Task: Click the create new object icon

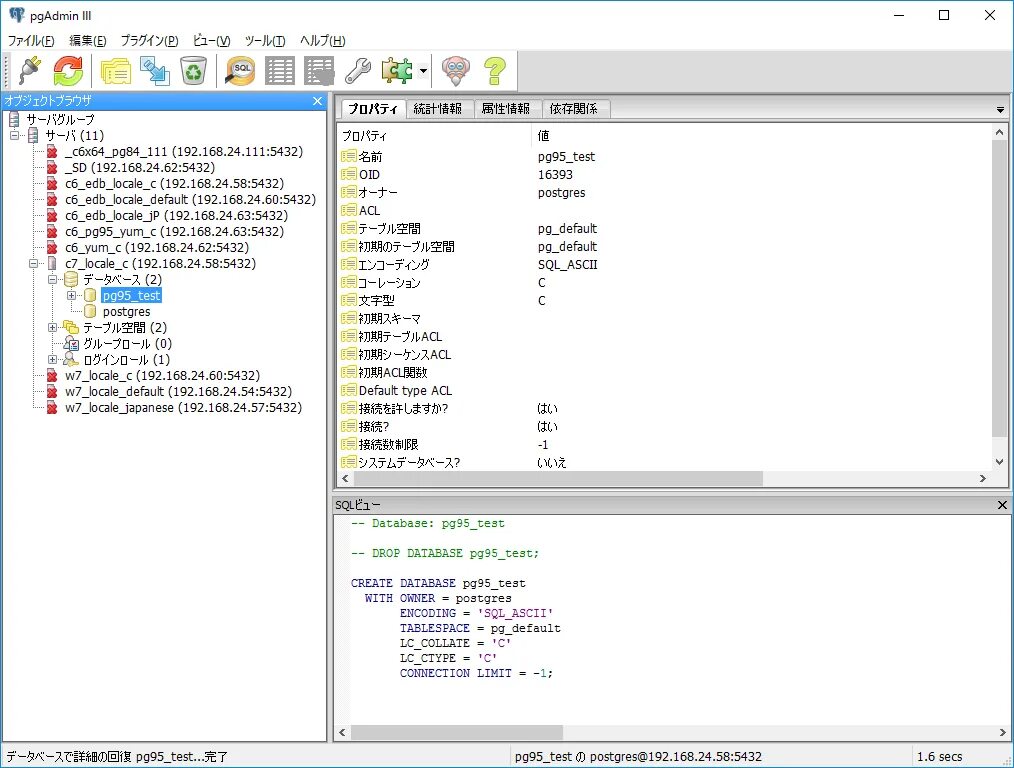Action: coord(155,70)
